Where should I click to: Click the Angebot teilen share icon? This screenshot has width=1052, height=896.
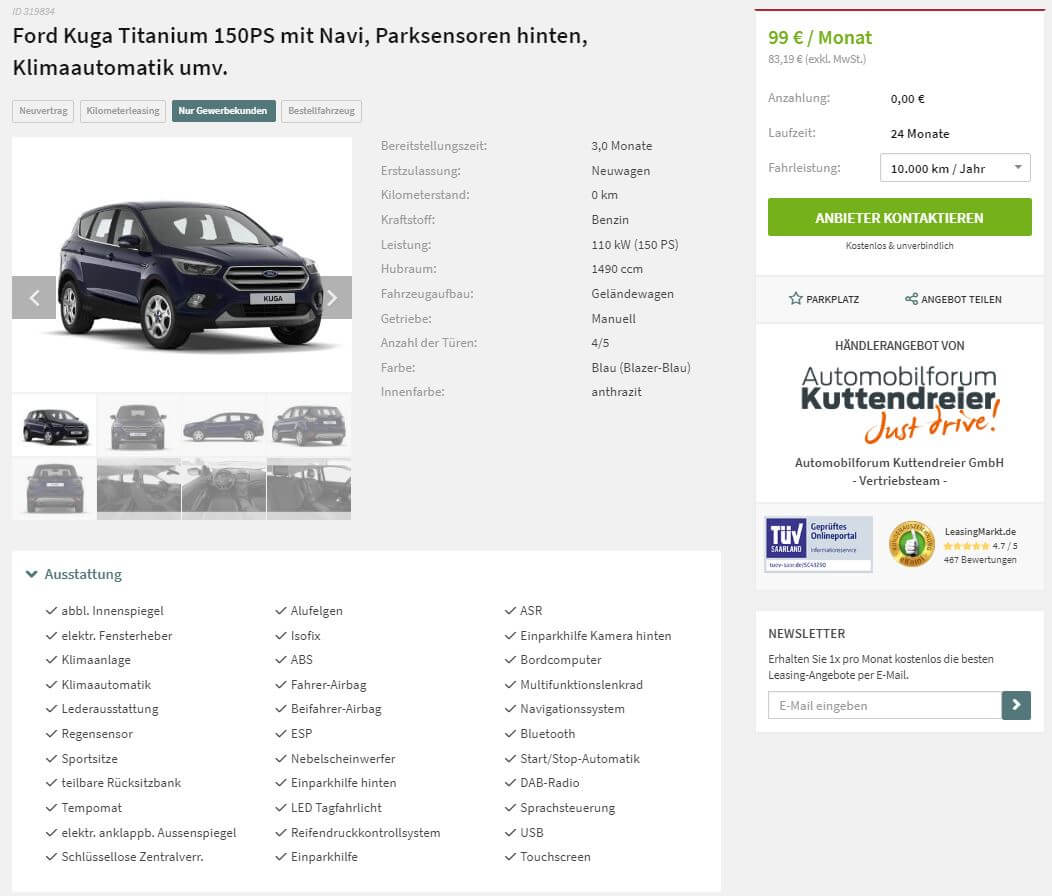[911, 299]
